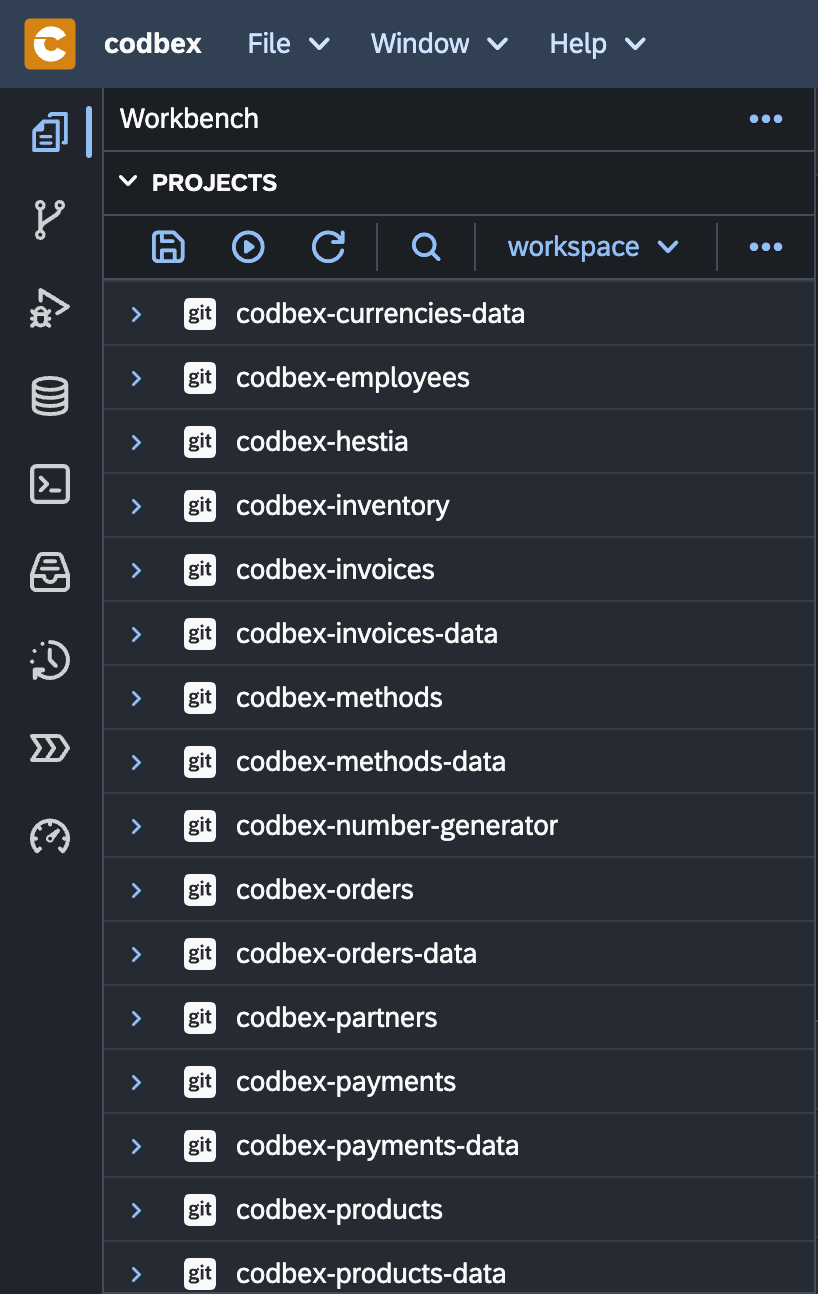
Task: Click the codbex logo icon
Action: coord(50,44)
